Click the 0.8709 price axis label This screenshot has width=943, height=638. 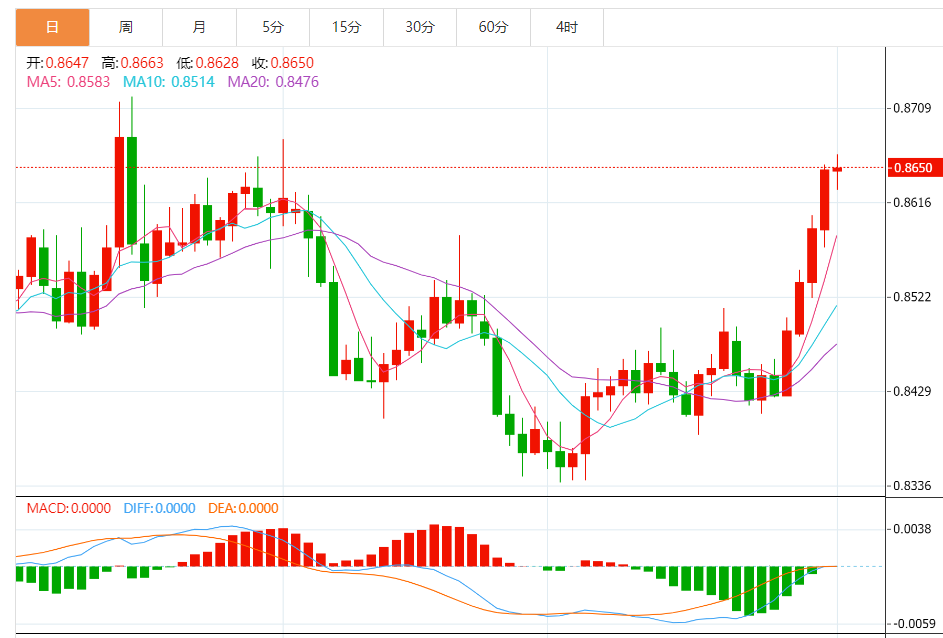coord(912,108)
